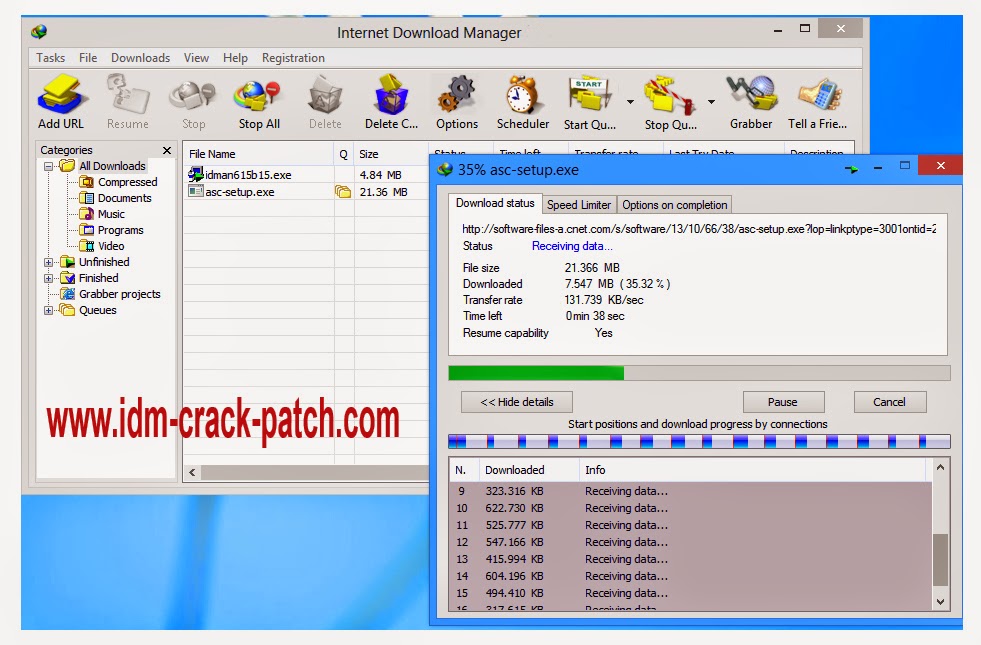Open the Scheduler from the toolbar
This screenshot has height=645, width=981.
(522, 102)
